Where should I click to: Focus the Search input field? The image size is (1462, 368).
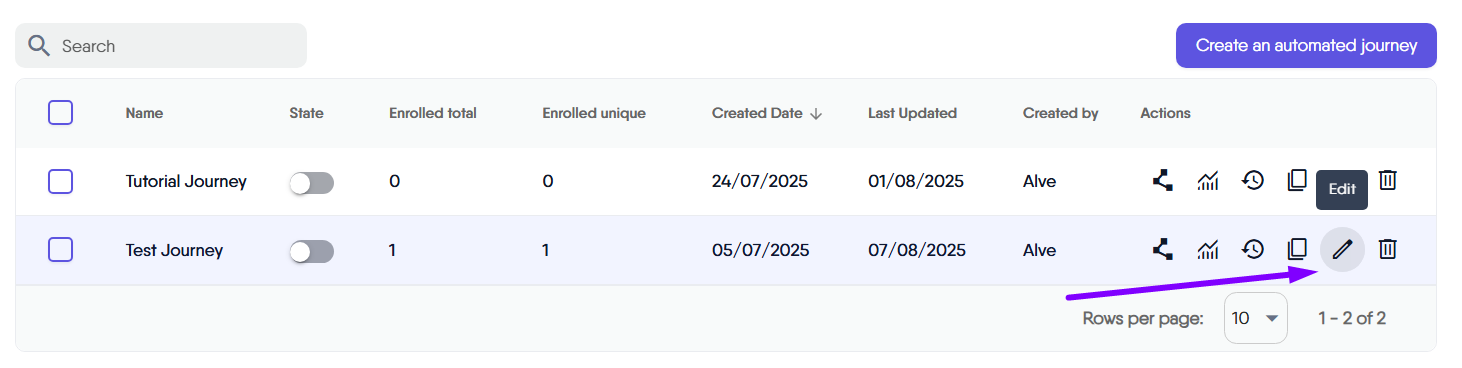coord(161,46)
